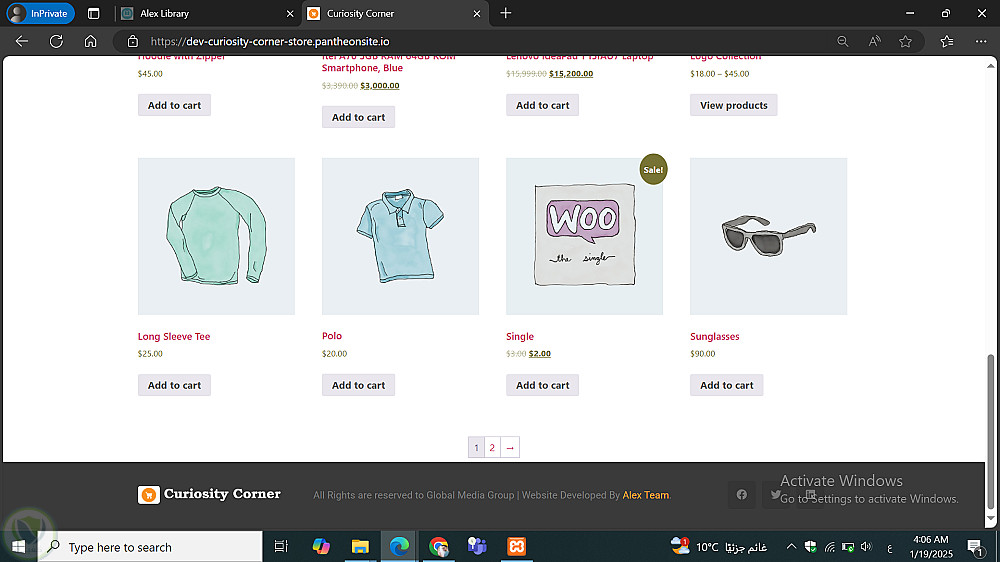Close the Curiosity Corner tab

476,13
